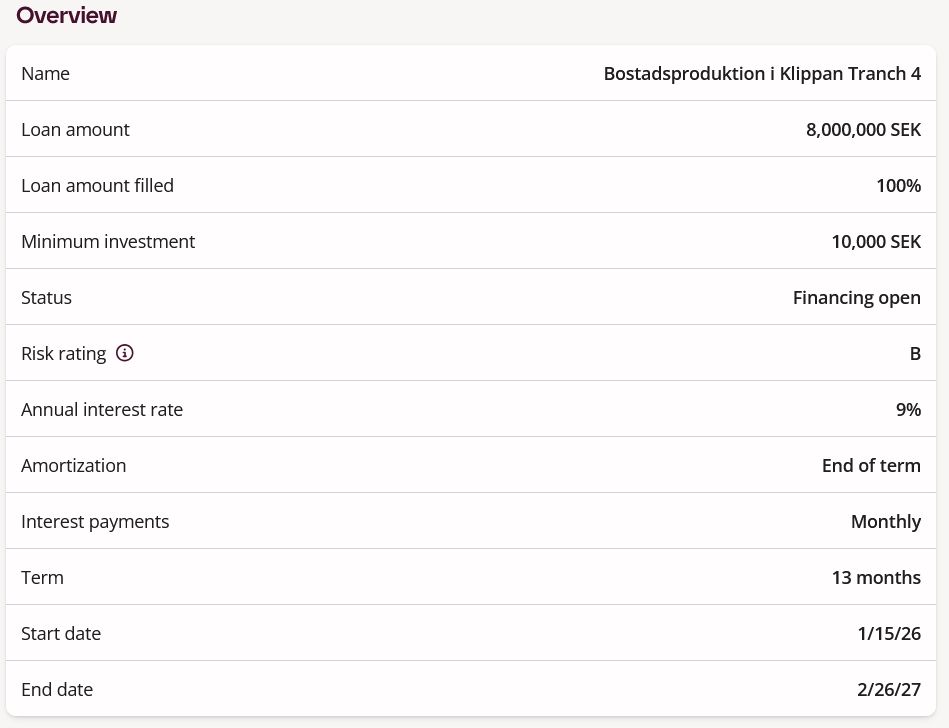The width and height of the screenshot is (949, 728).
Task: Click the Overview heading
Action: coord(67,16)
